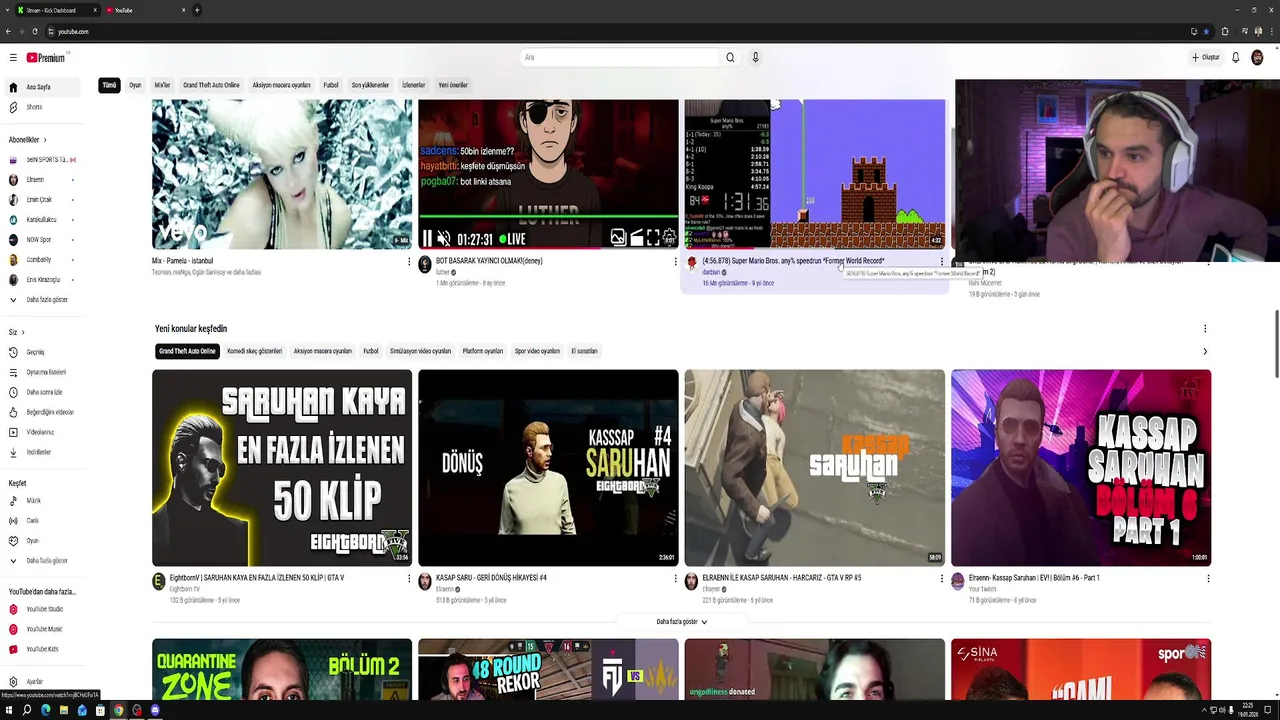The width and height of the screenshot is (1280, 720).
Task: Open İndirilenler downloads in the sidebar
Action: click(40, 452)
